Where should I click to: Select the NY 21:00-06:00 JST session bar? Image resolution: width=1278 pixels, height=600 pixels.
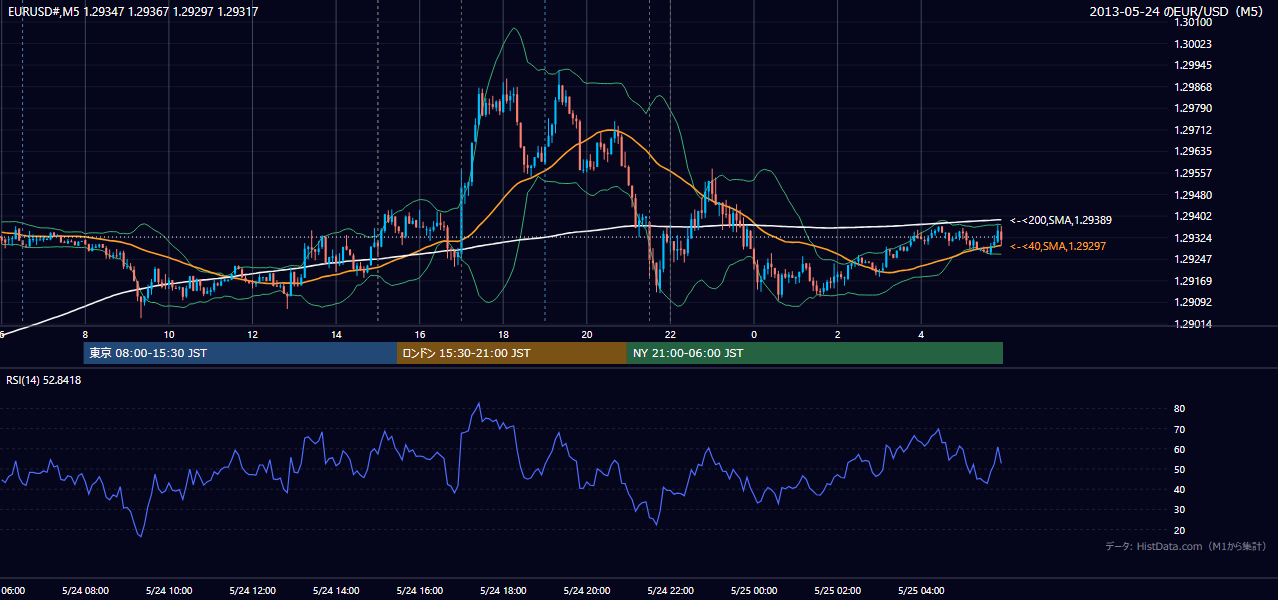(815, 353)
